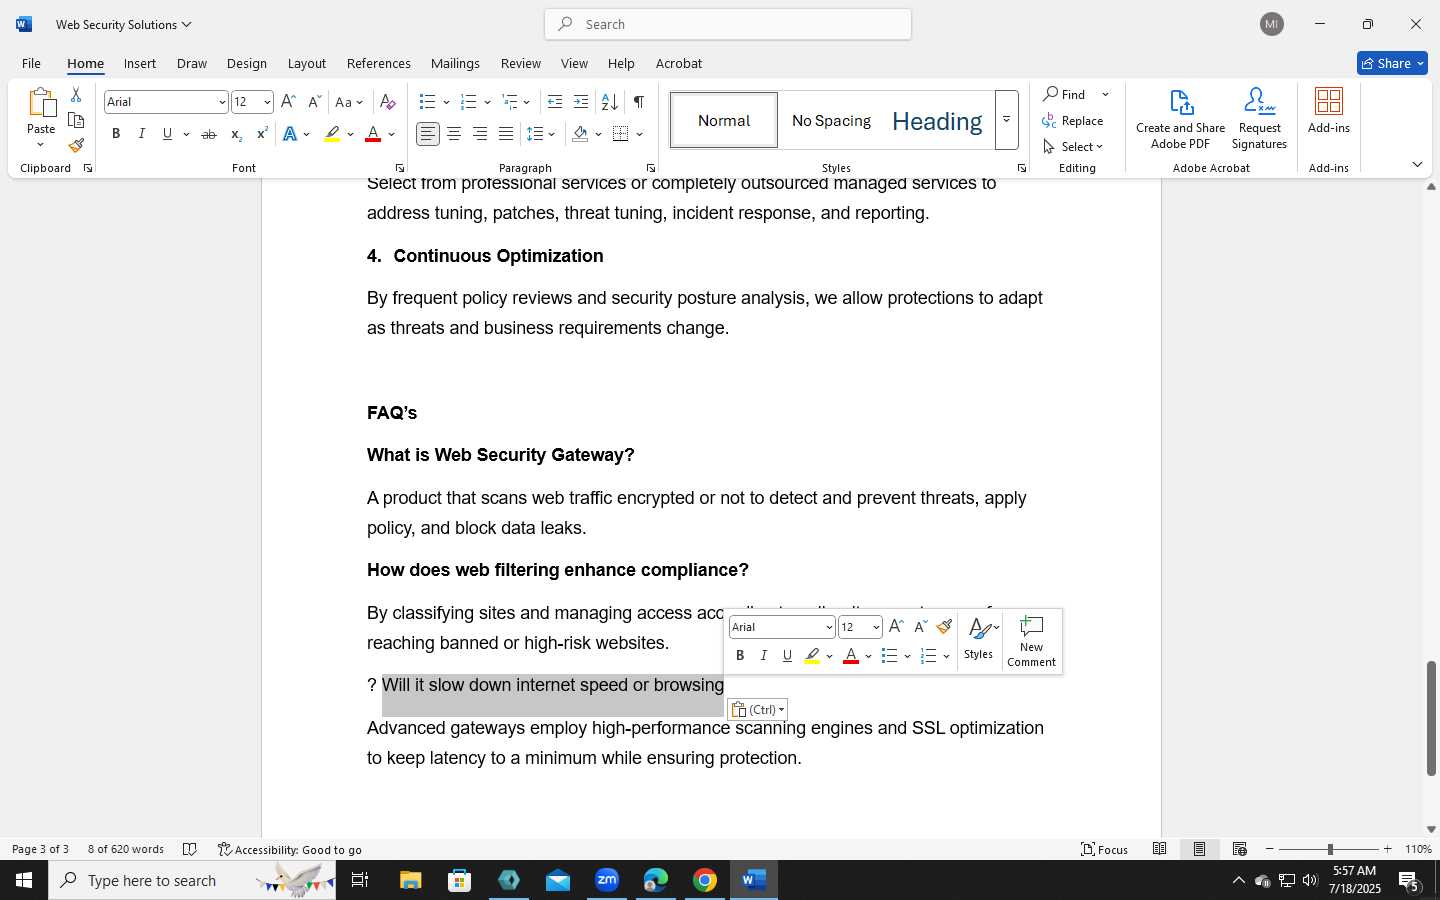
Task: Switch to the References tab
Action: click(x=378, y=63)
